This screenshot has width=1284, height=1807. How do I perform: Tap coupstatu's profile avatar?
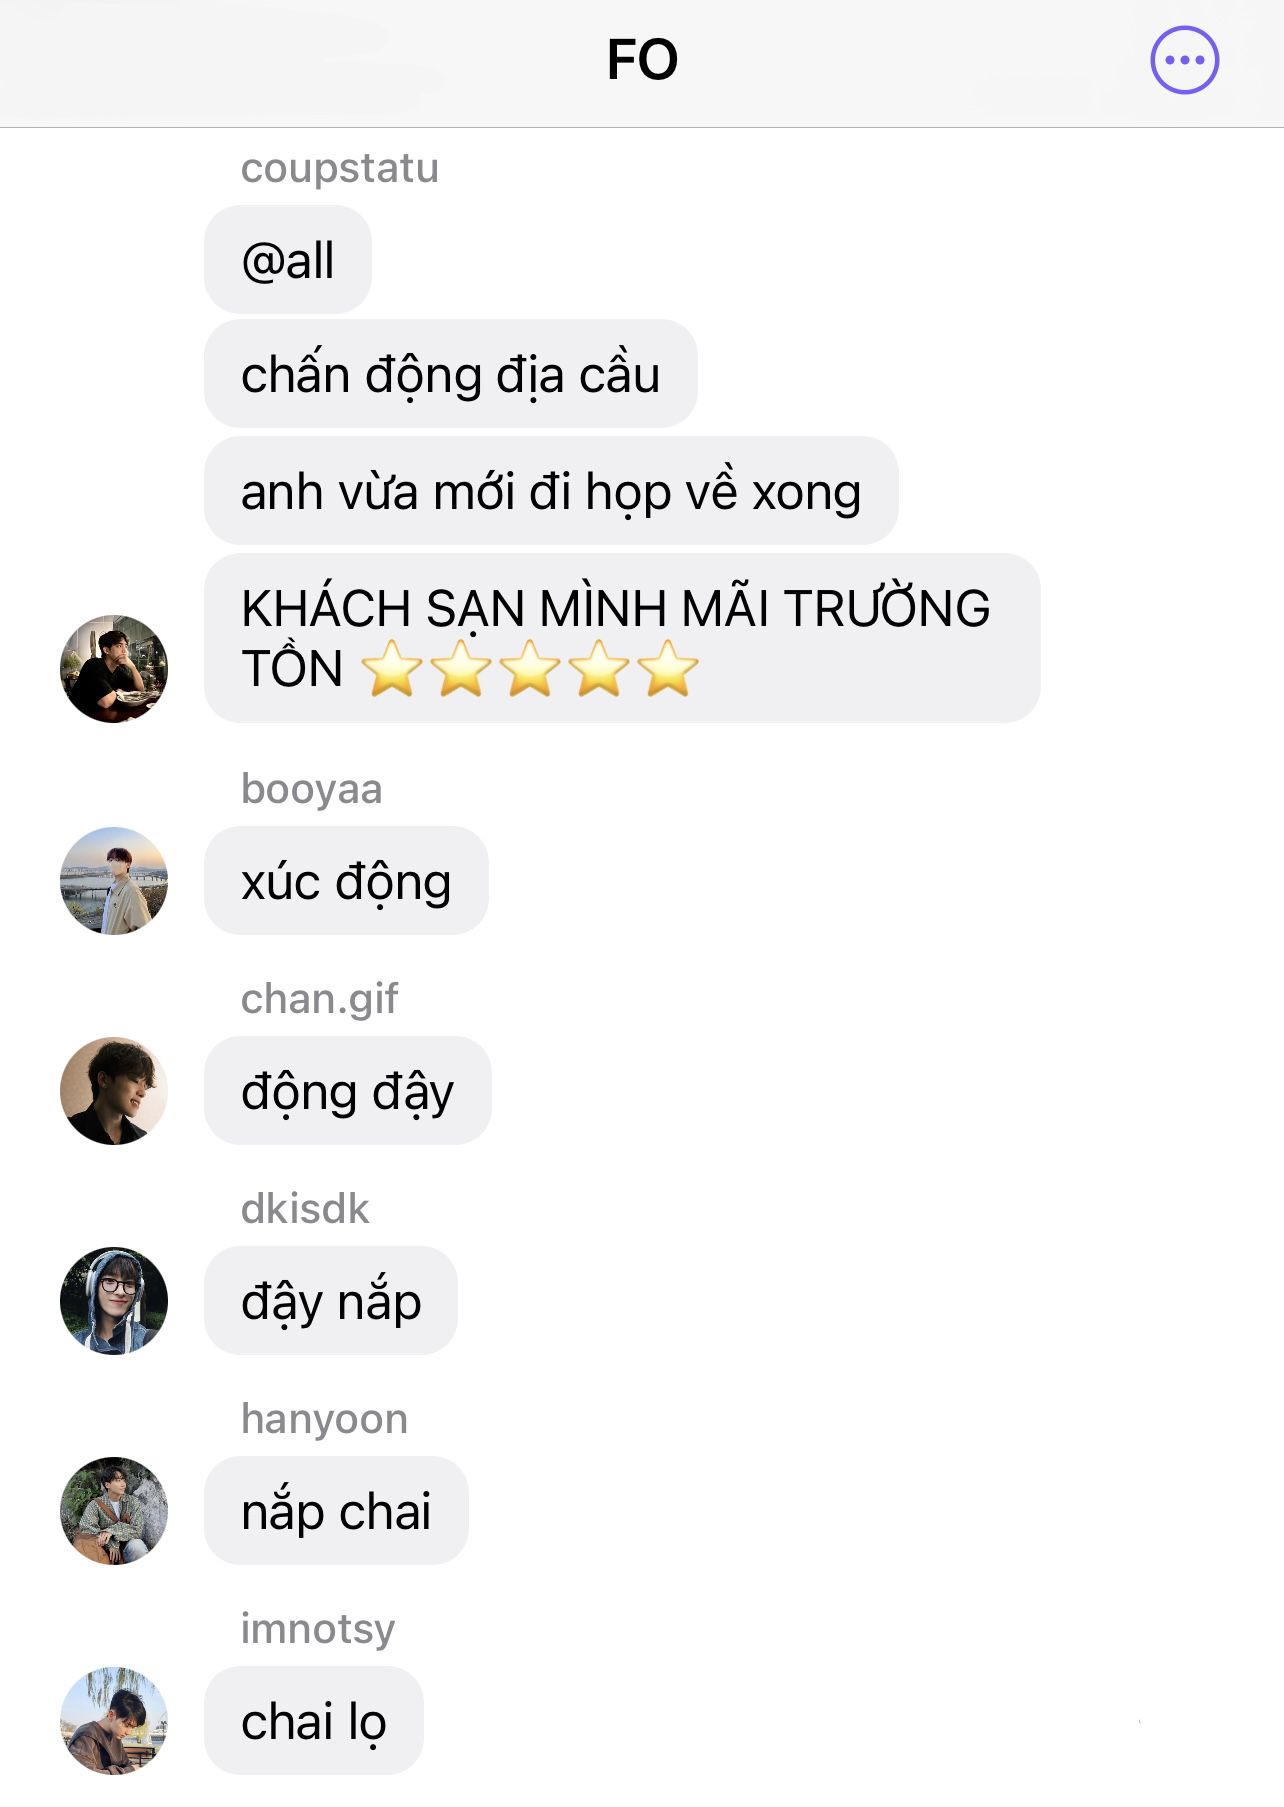click(114, 668)
